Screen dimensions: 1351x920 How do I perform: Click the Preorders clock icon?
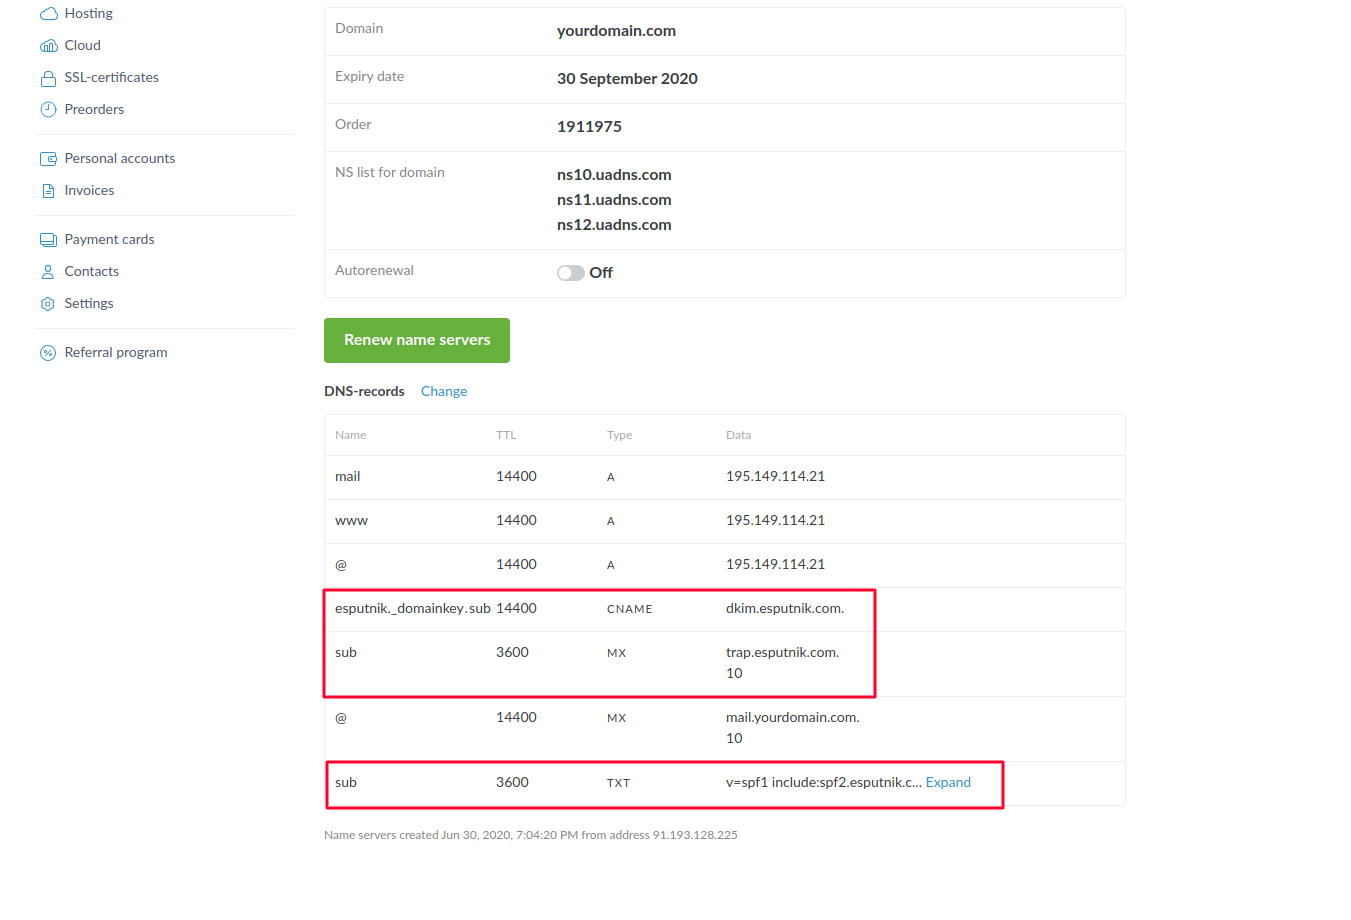click(48, 110)
